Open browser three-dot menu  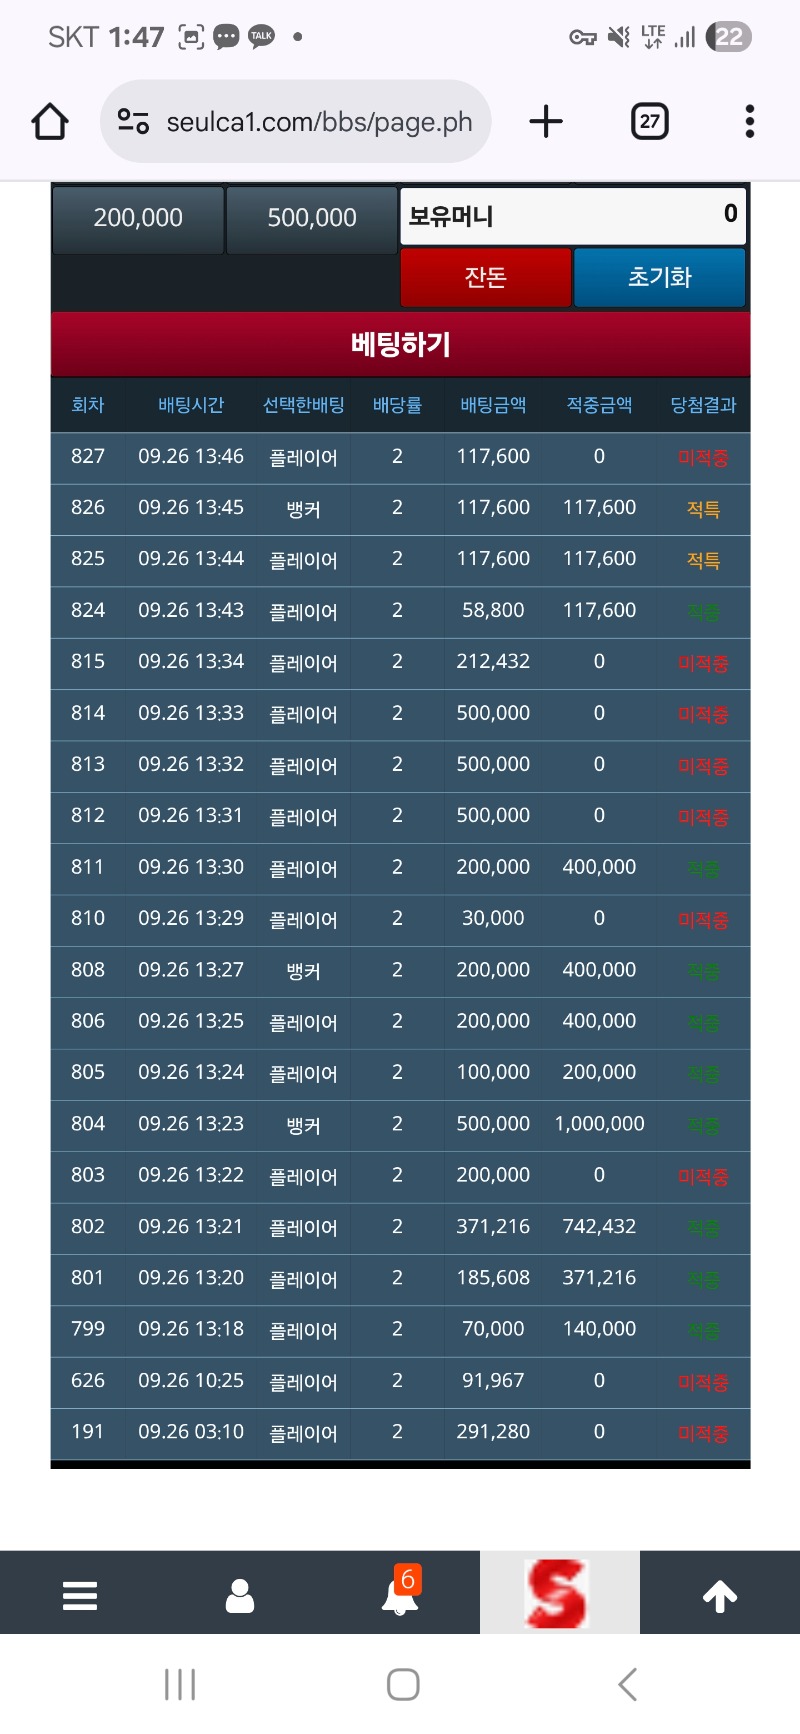point(750,122)
